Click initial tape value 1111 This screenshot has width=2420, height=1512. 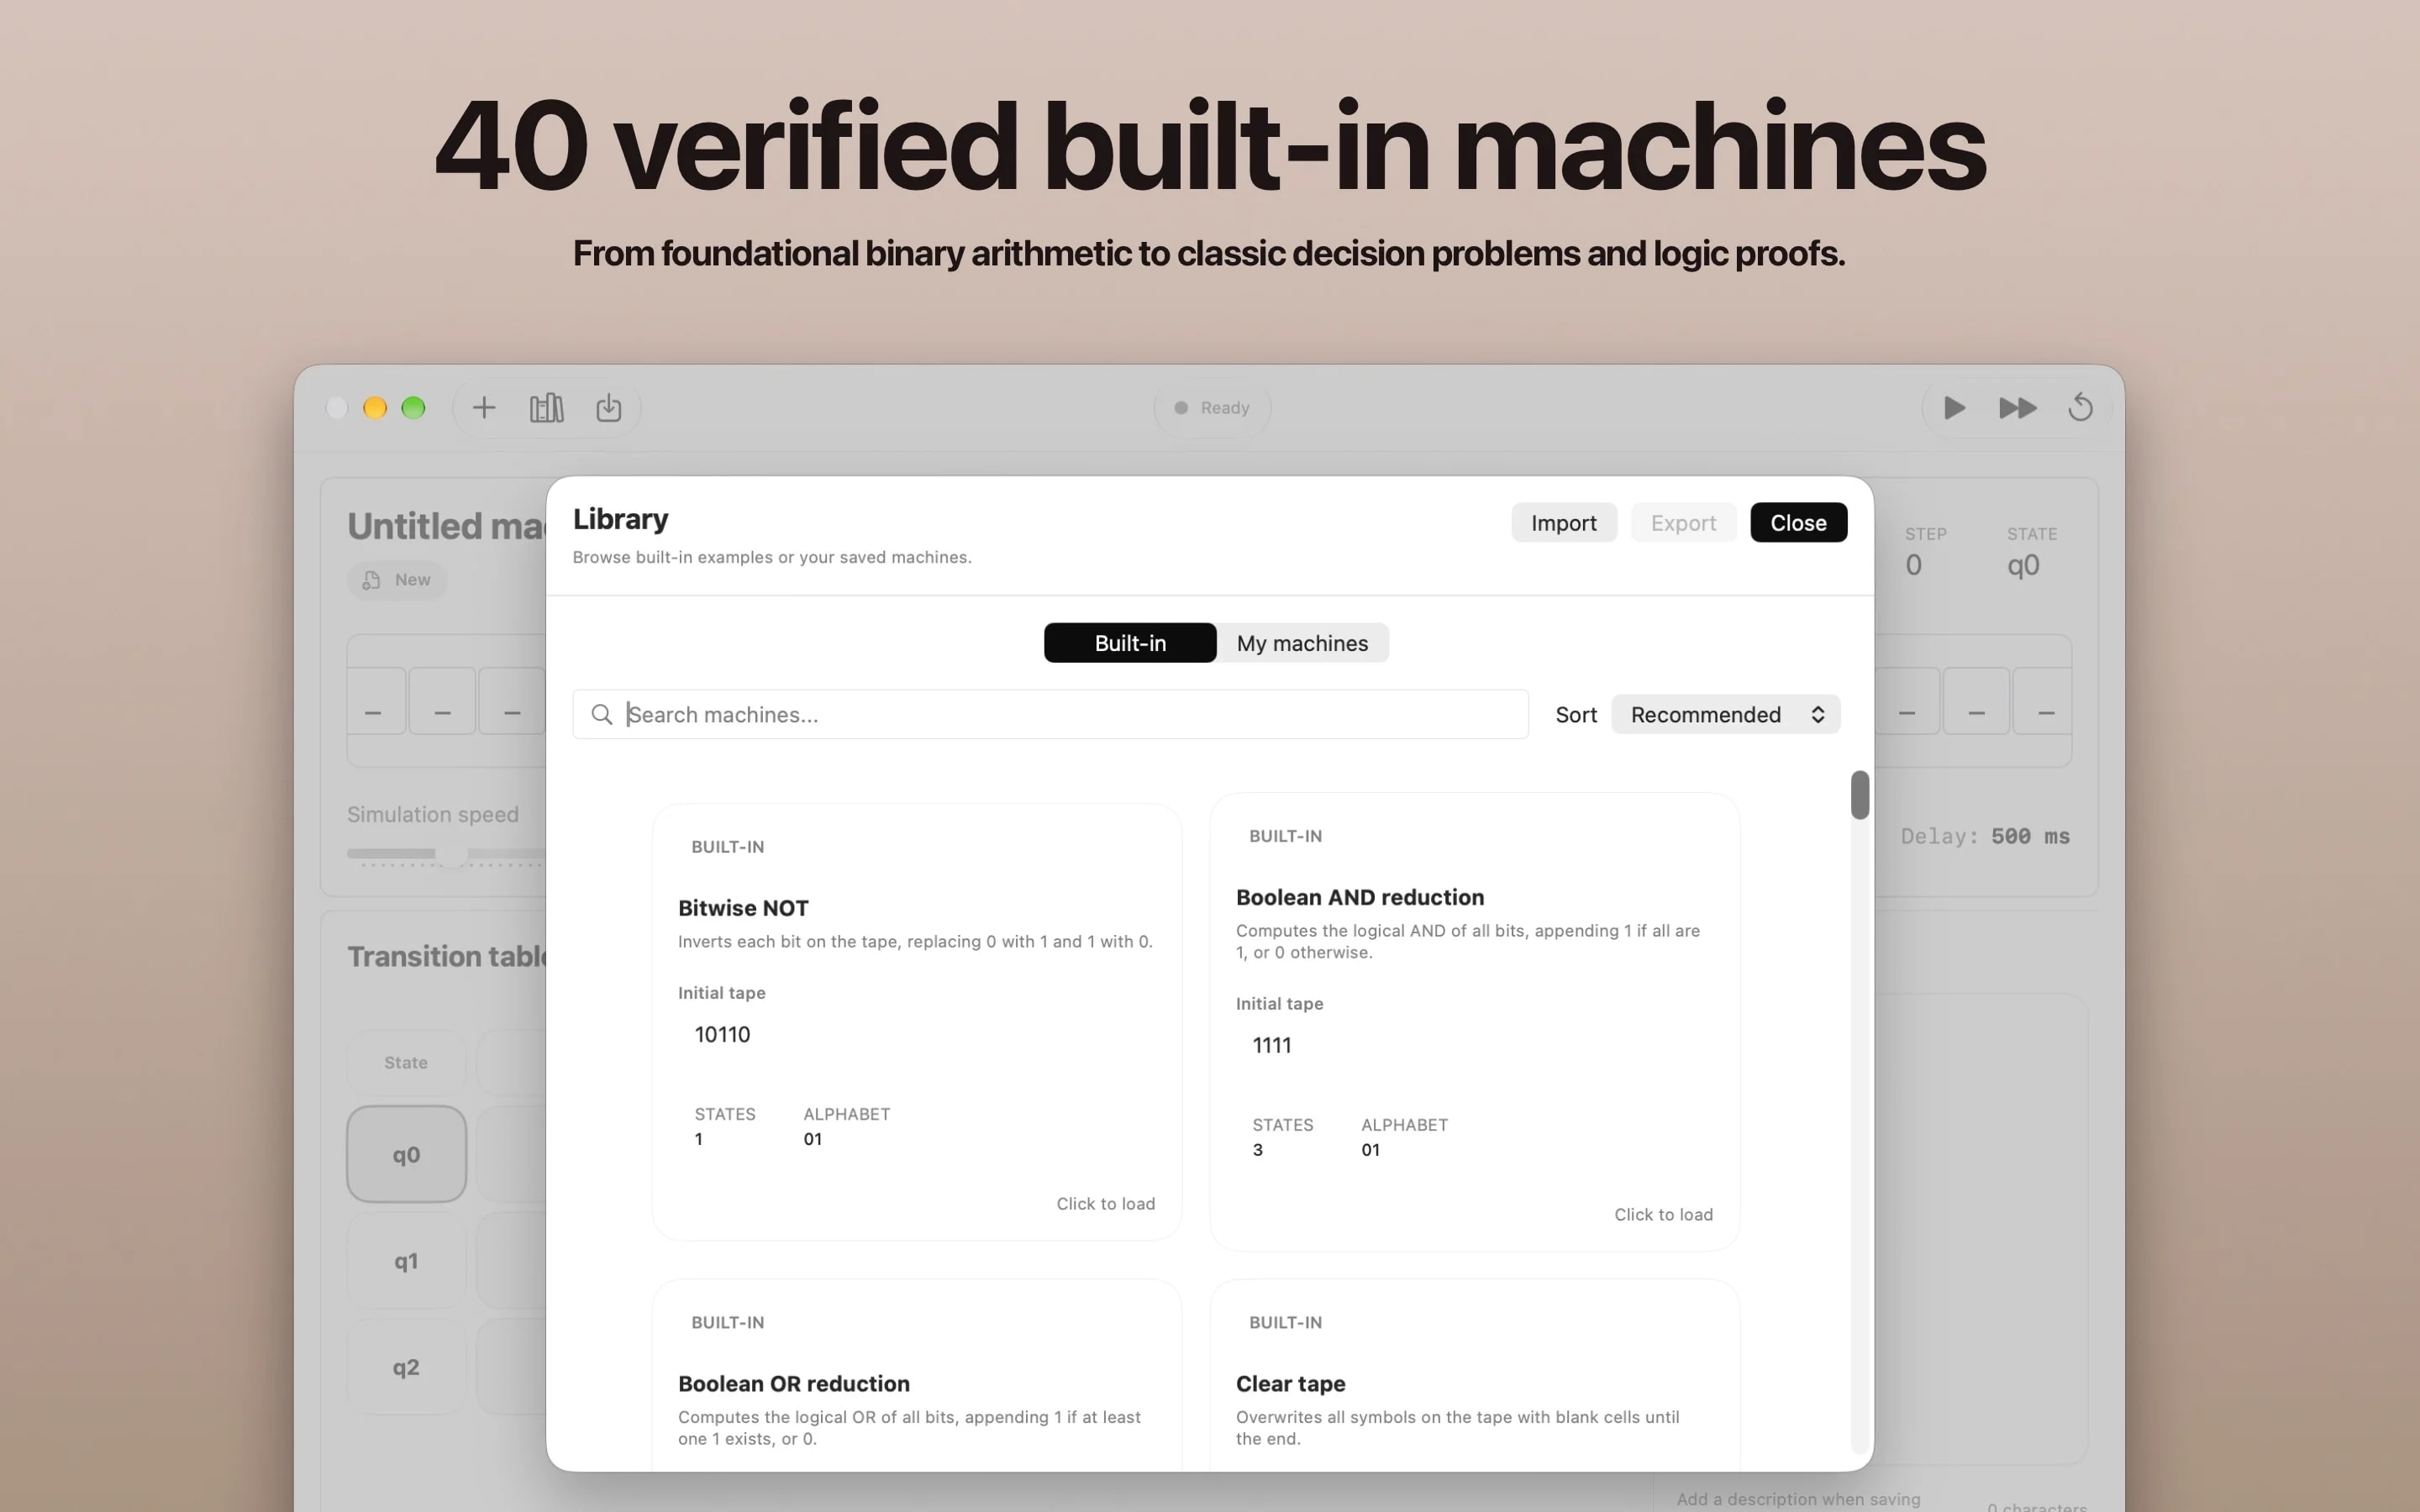point(1271,1046)
